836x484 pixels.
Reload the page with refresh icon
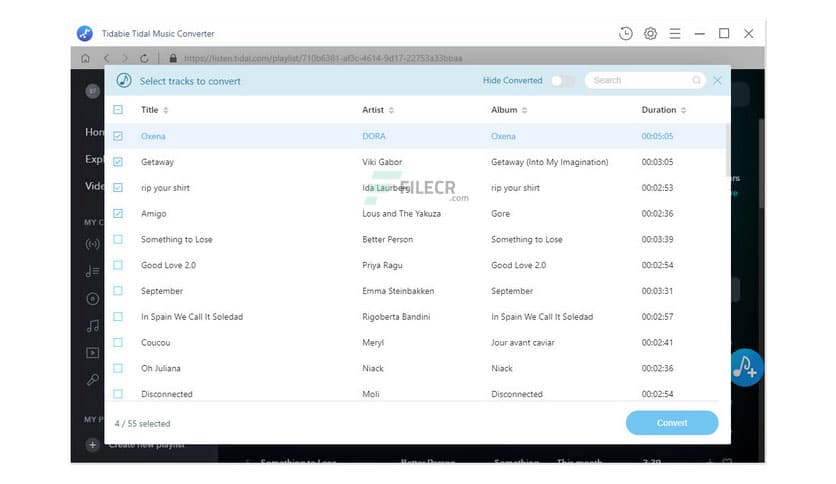pyautogui.click(x=144, y=58)
